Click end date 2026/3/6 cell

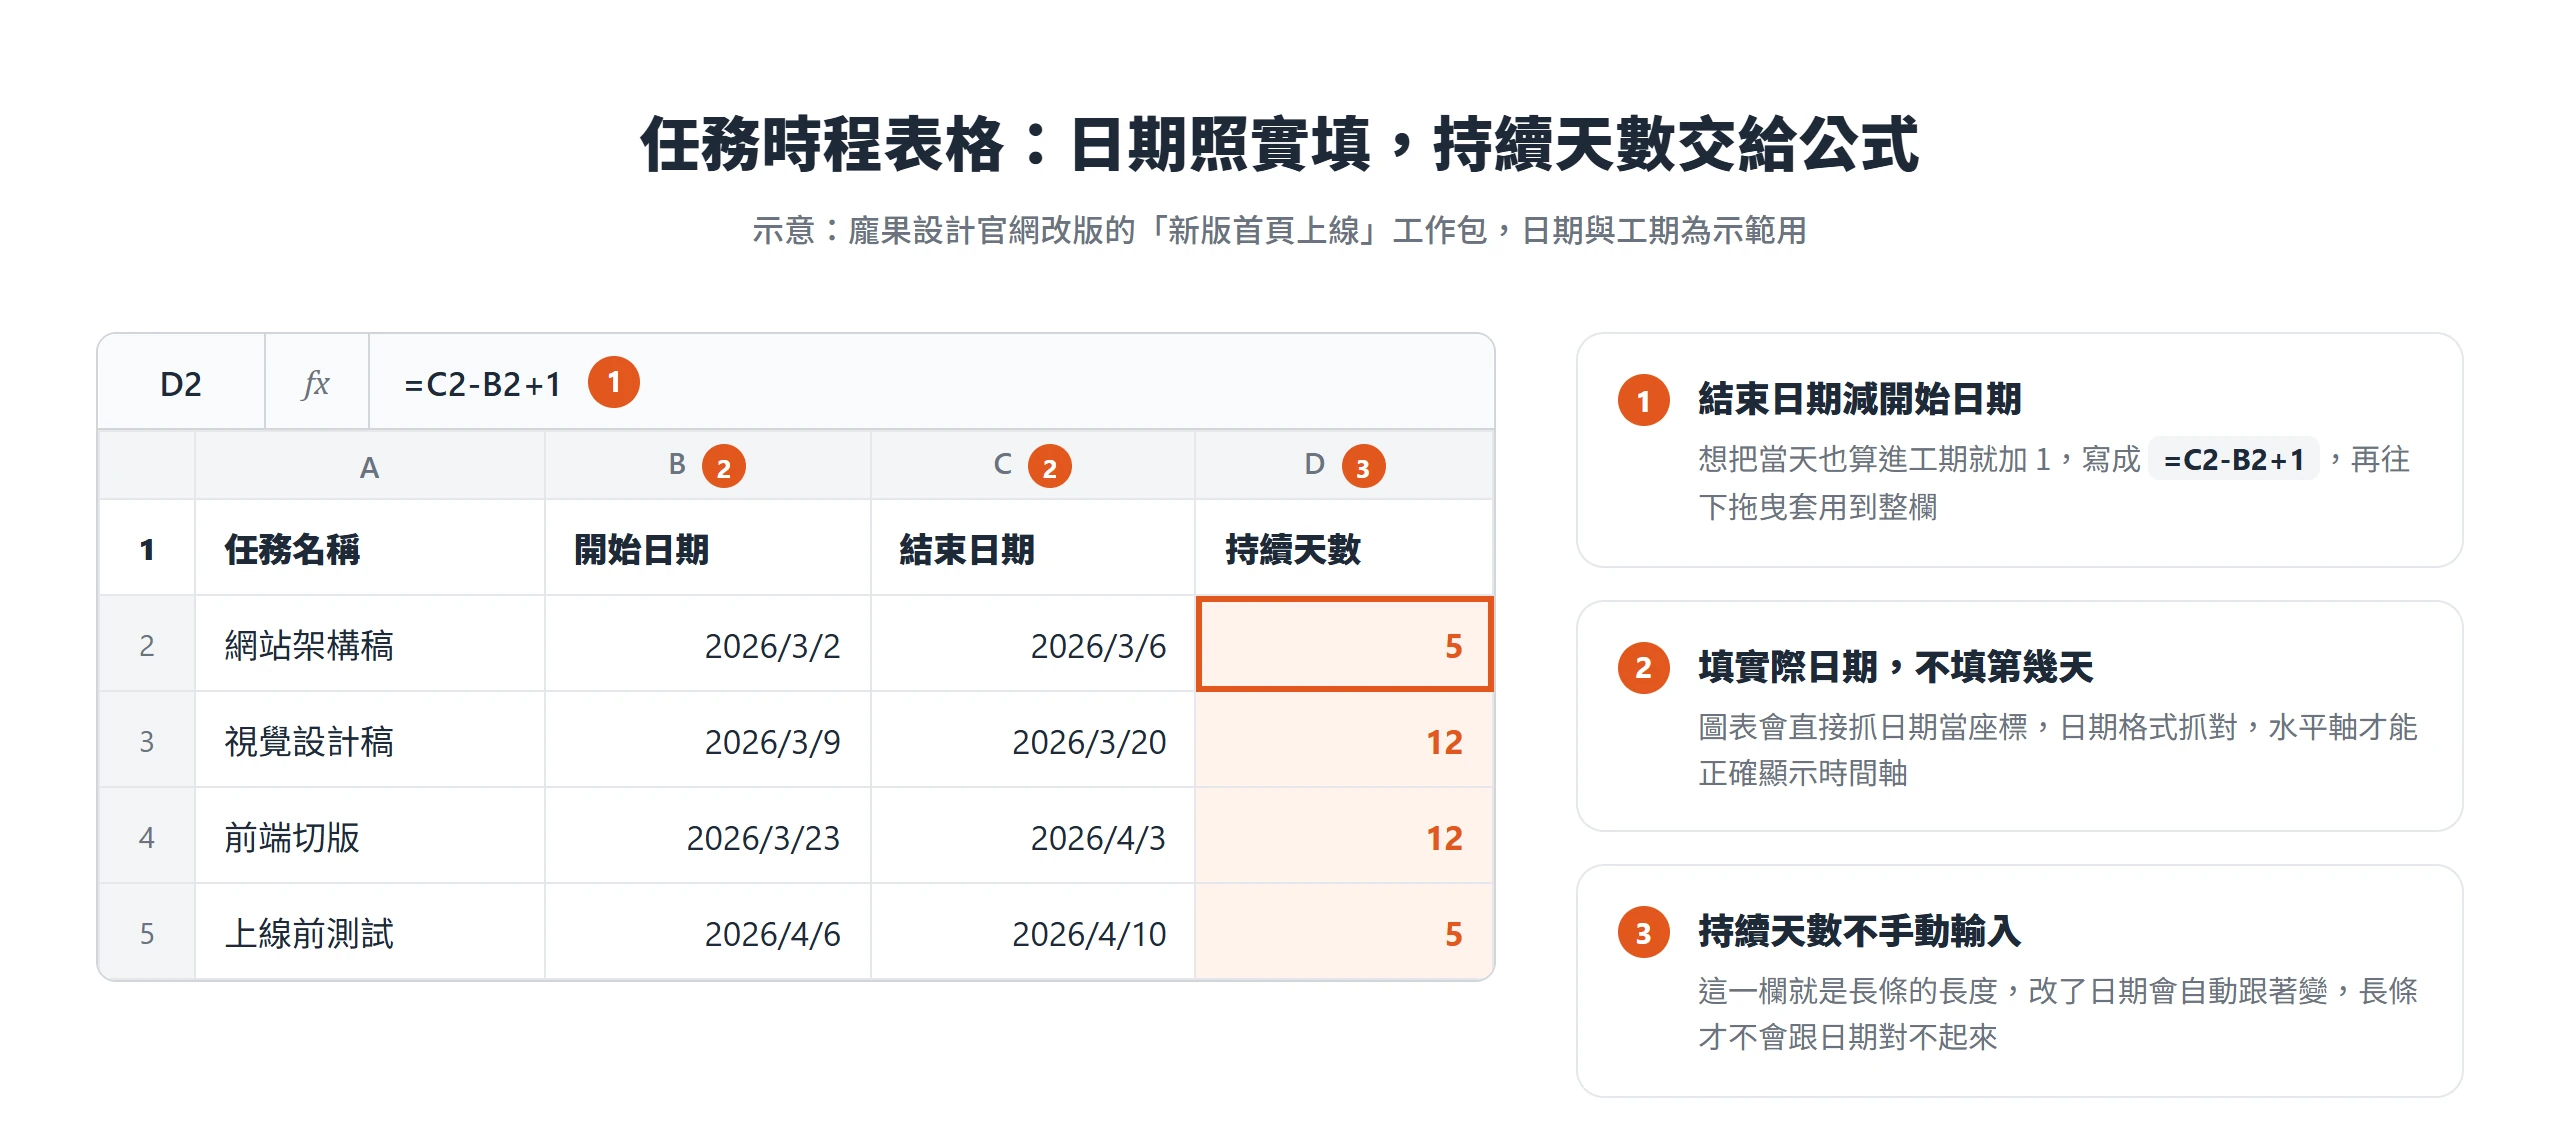(x=1033, y=645)
